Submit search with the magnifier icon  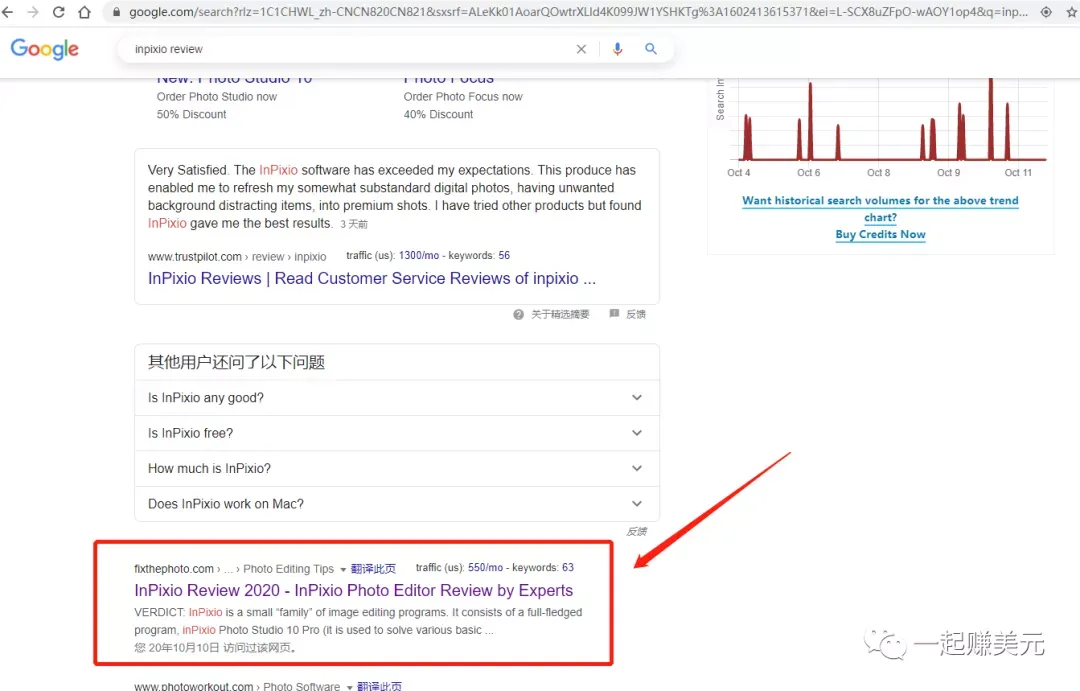point(650,49)
